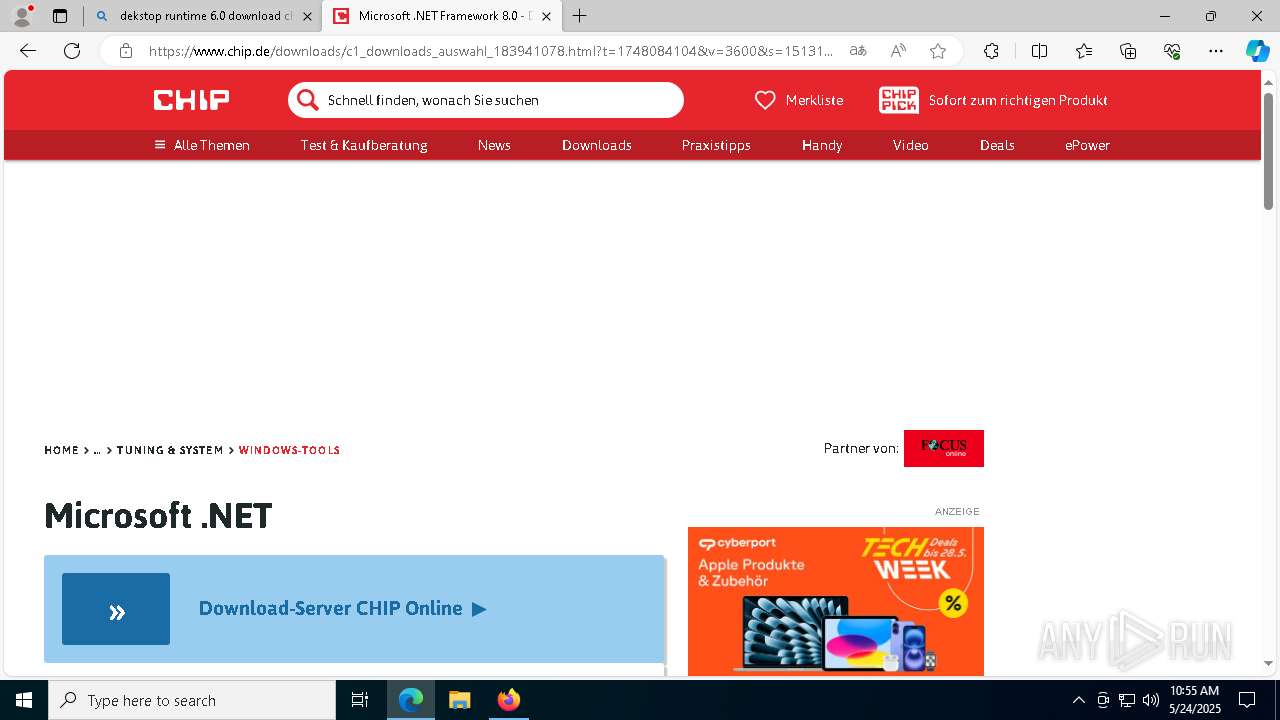Viewport: 1280px width, 720px height.
Task: Open Test & Kaufberatung menu
Action: click(364, 145)
